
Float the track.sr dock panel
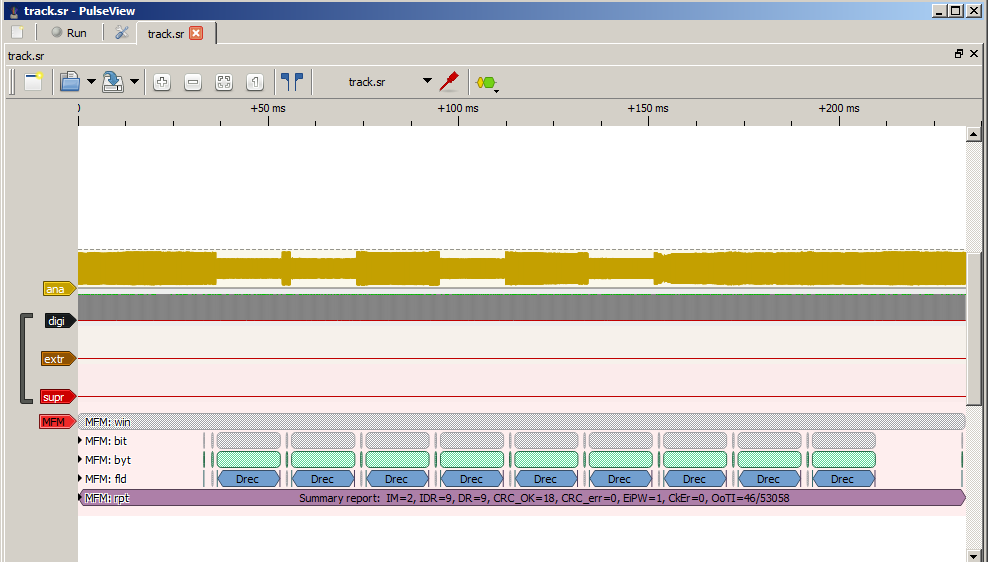point(959,54)
